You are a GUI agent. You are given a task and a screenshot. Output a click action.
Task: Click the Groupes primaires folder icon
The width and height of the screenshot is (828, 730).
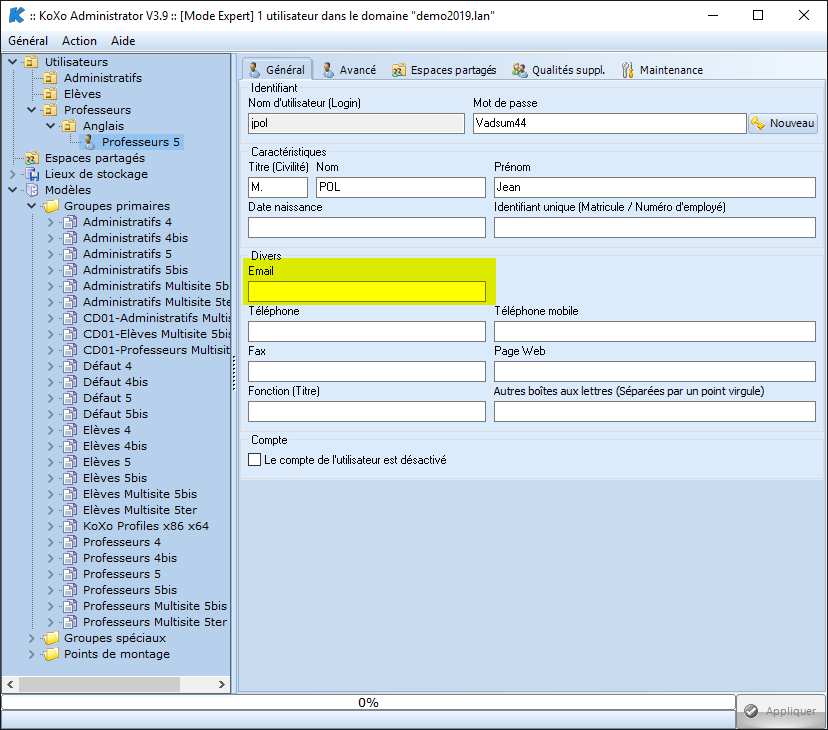51,206
